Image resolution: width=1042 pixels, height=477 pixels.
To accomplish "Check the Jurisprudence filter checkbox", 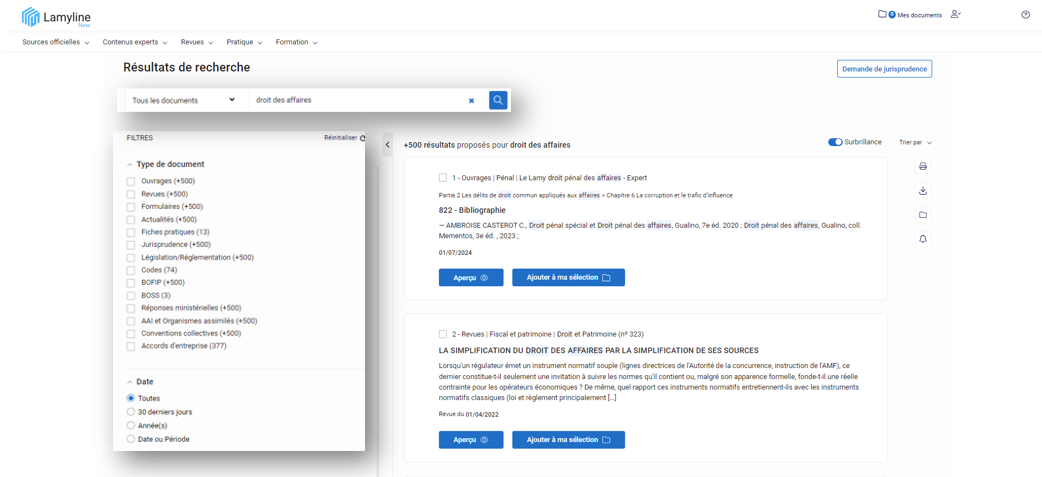I will [x=131, y=245].
